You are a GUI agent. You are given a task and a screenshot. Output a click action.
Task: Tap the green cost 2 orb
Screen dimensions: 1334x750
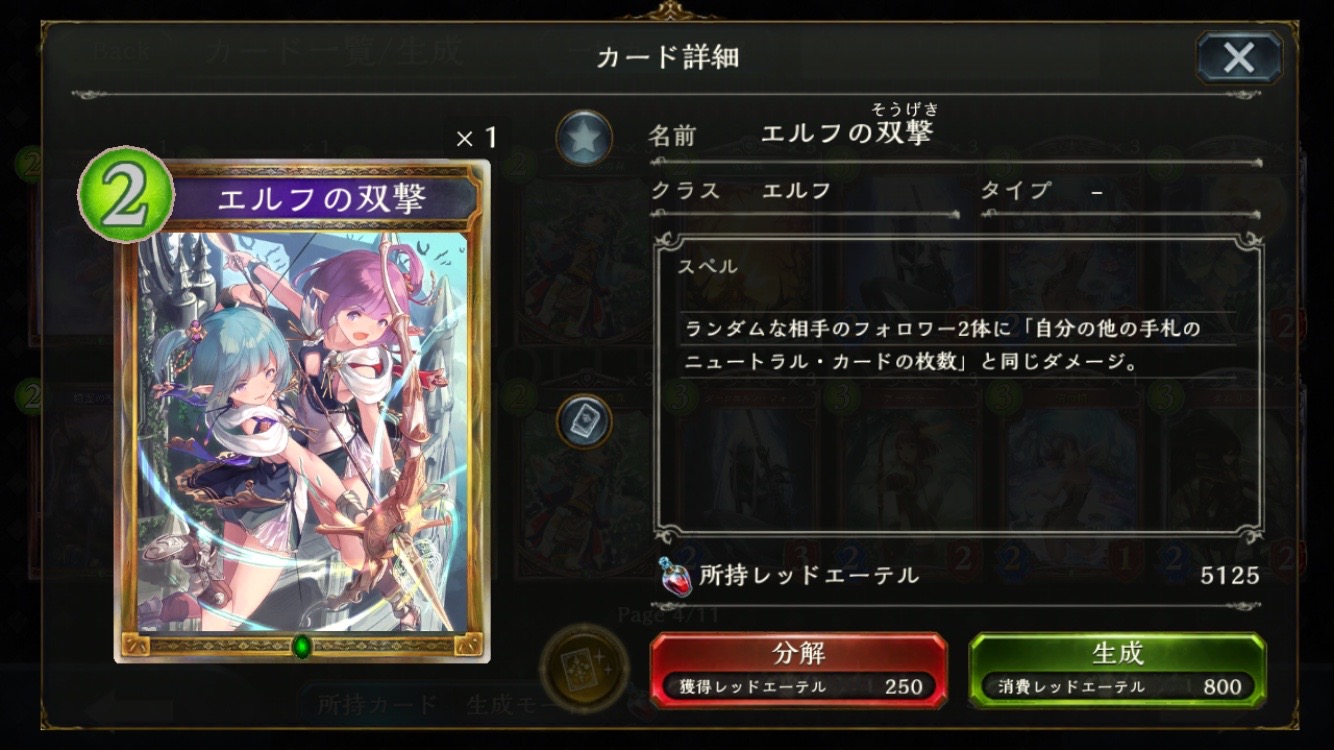coord(125,194)
